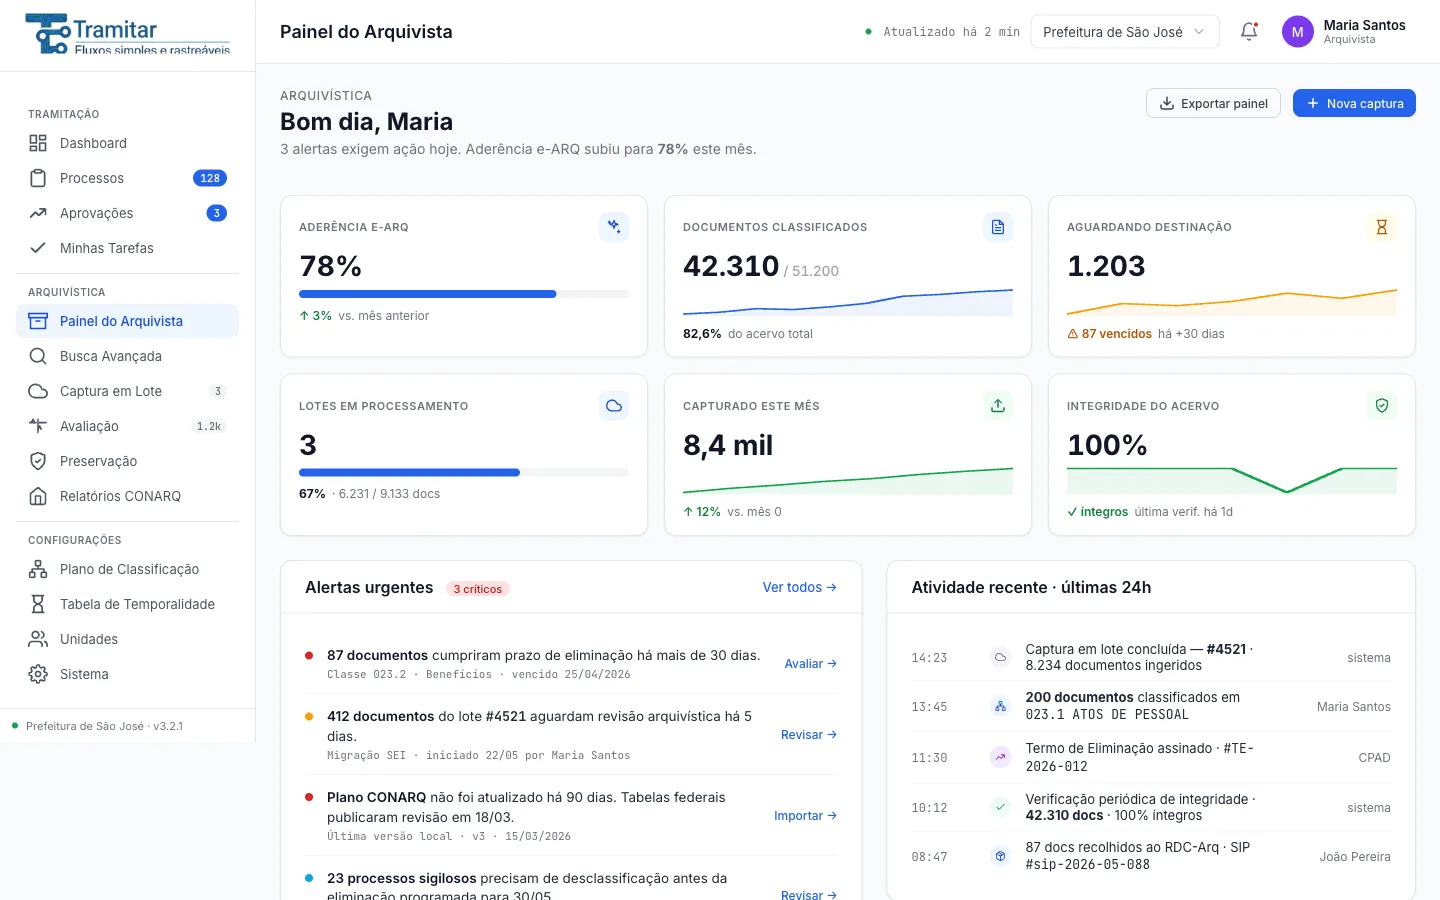
Task: Click the Lotes em Processamento progress bar
Action: (464, 472)
